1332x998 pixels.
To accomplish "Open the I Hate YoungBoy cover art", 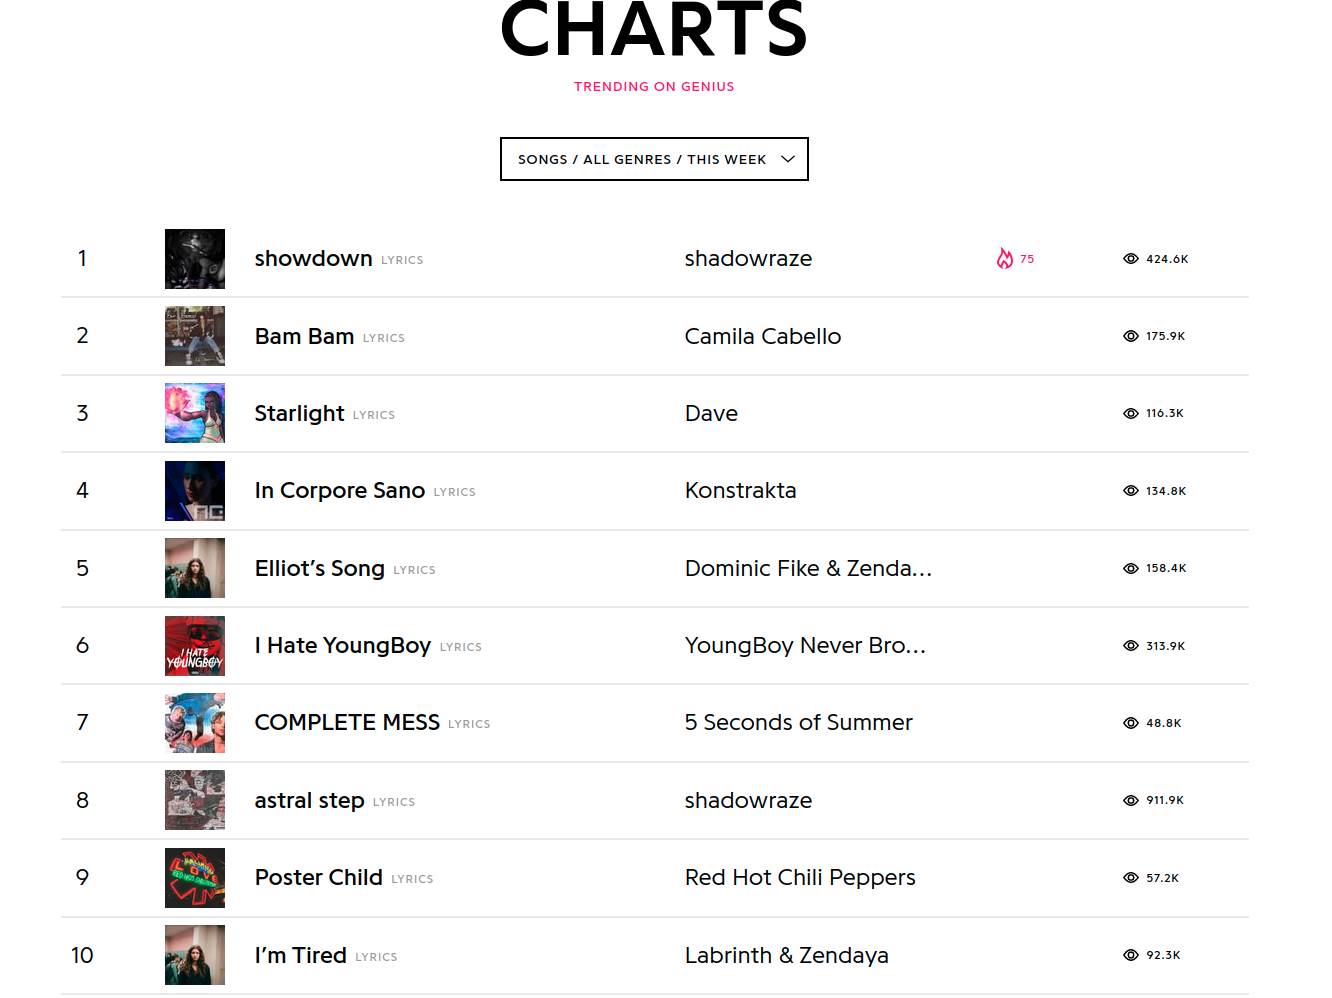I will point(195,646).
